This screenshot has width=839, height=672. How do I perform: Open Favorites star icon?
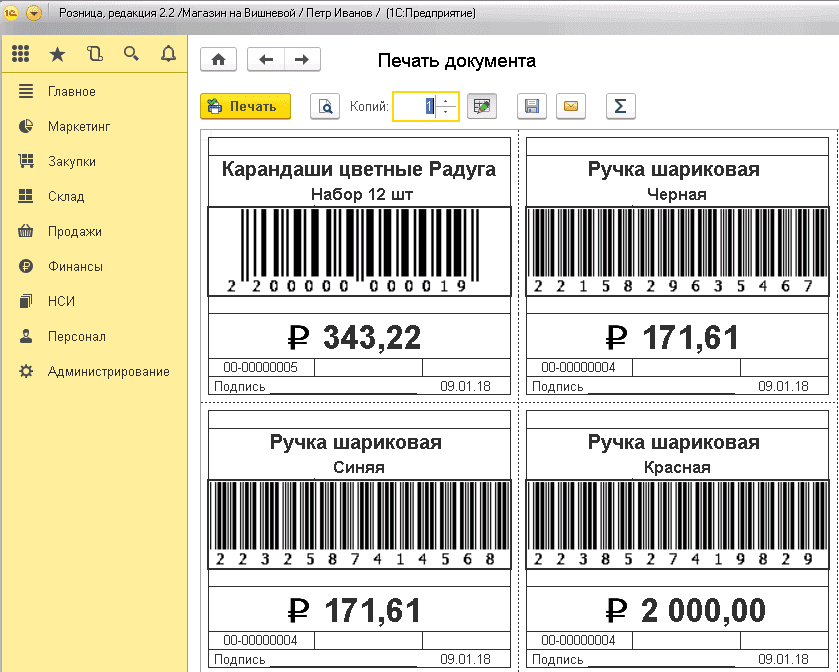click(57, 54)
